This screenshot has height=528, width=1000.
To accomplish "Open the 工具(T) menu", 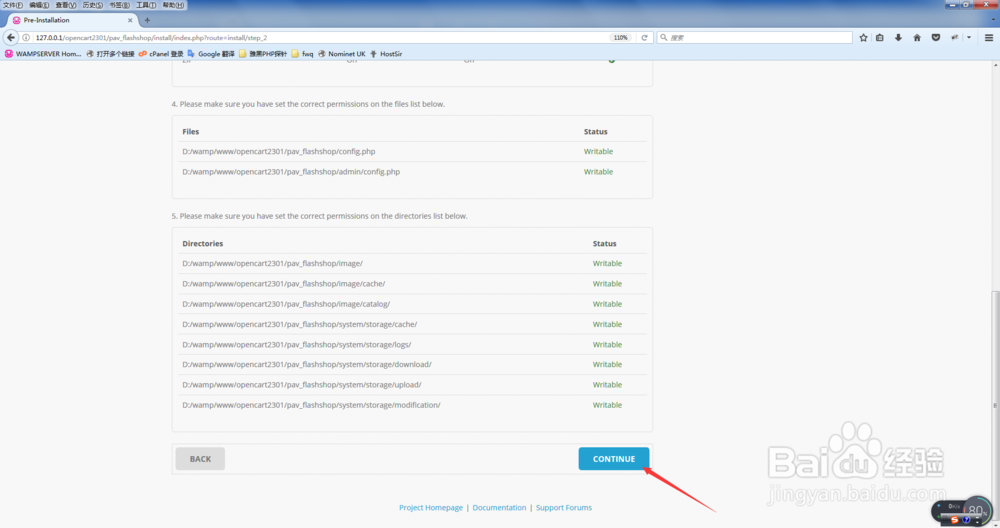I will point(146,5).
